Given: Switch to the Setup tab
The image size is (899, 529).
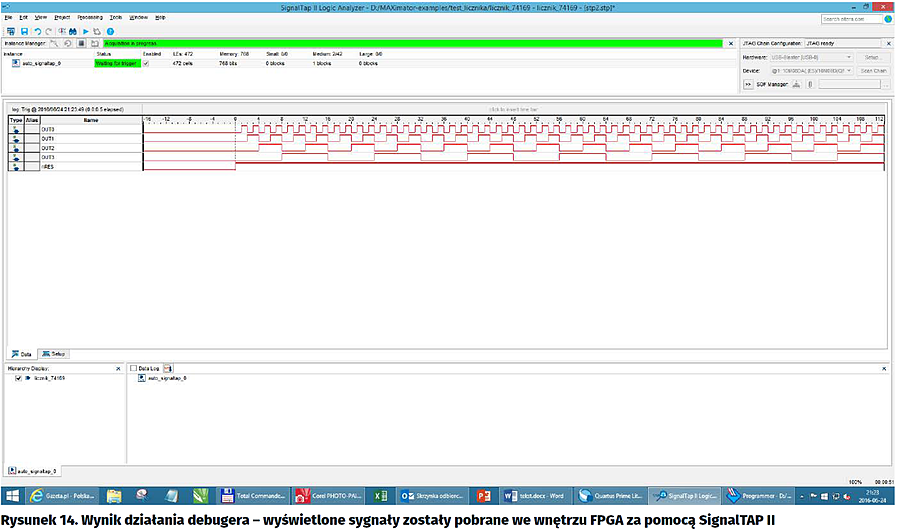Looking at the screenshot, I should 55,354.
